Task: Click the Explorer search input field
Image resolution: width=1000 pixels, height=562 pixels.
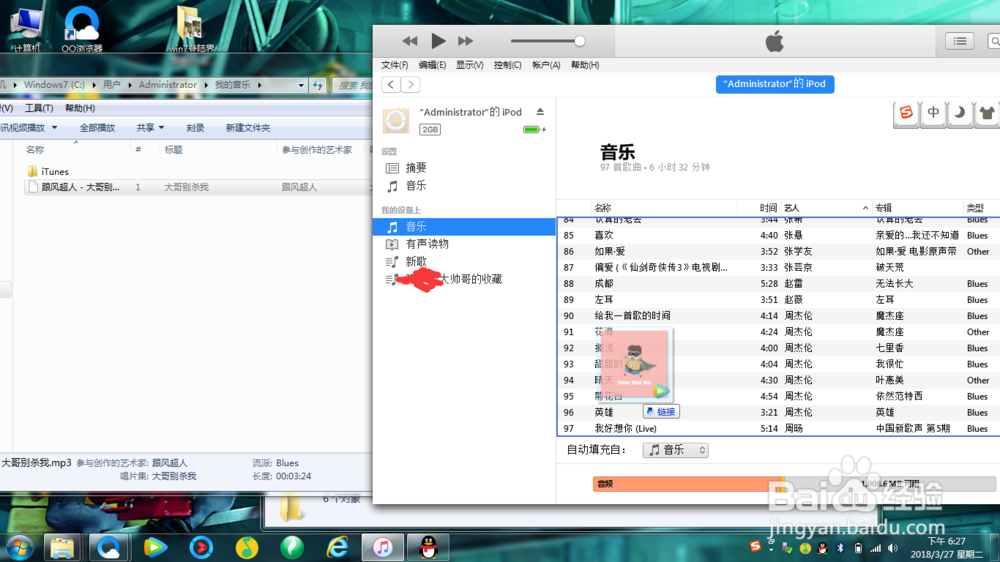Action: (353, 85)
